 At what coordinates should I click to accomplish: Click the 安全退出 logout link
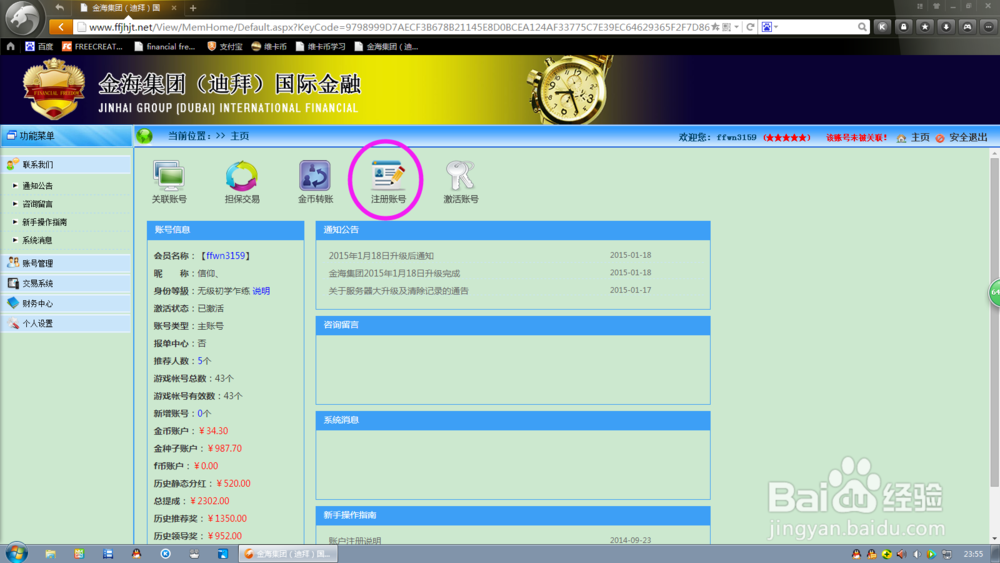point(968,137)
